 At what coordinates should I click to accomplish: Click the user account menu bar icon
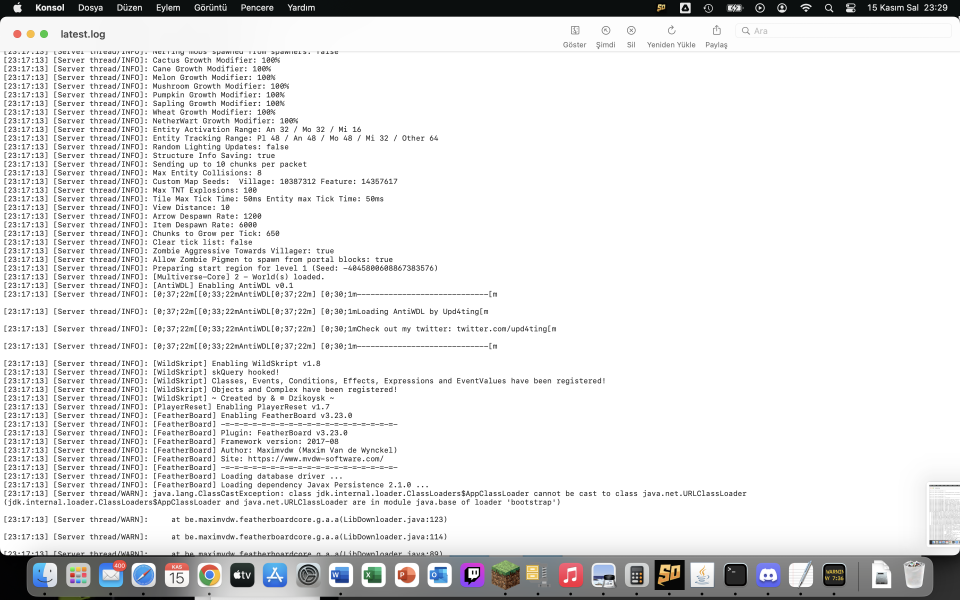[x=782, y=8]
